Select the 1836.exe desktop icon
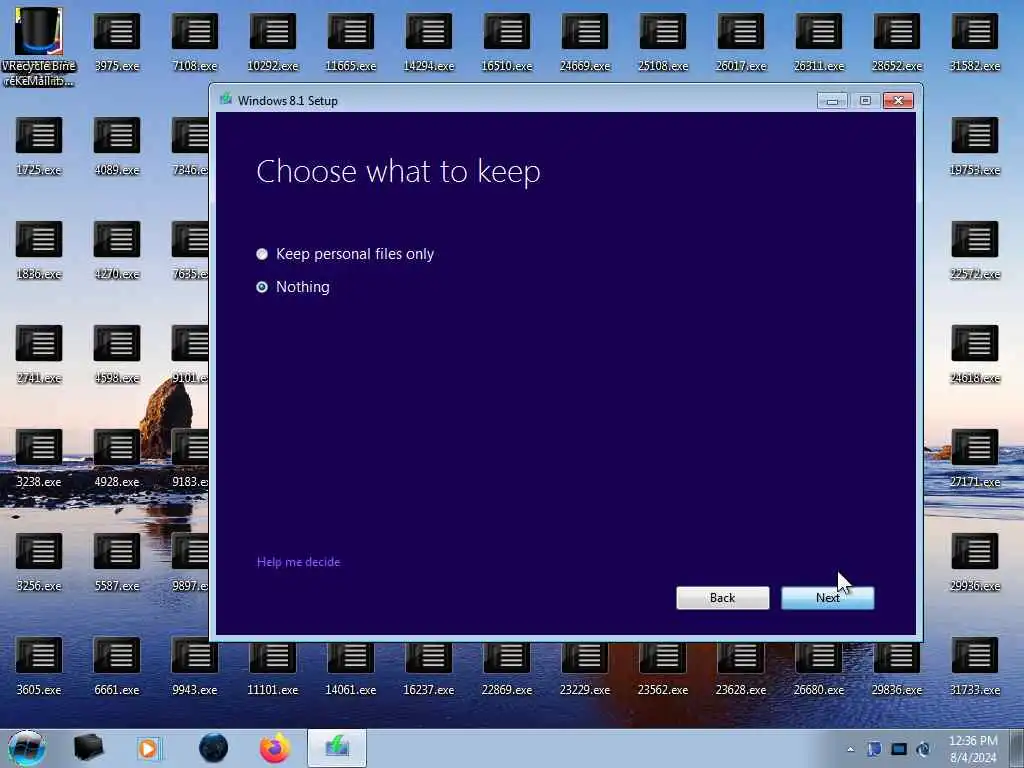The width and height of the screenshot is (1024, 768). coord(39,251)
